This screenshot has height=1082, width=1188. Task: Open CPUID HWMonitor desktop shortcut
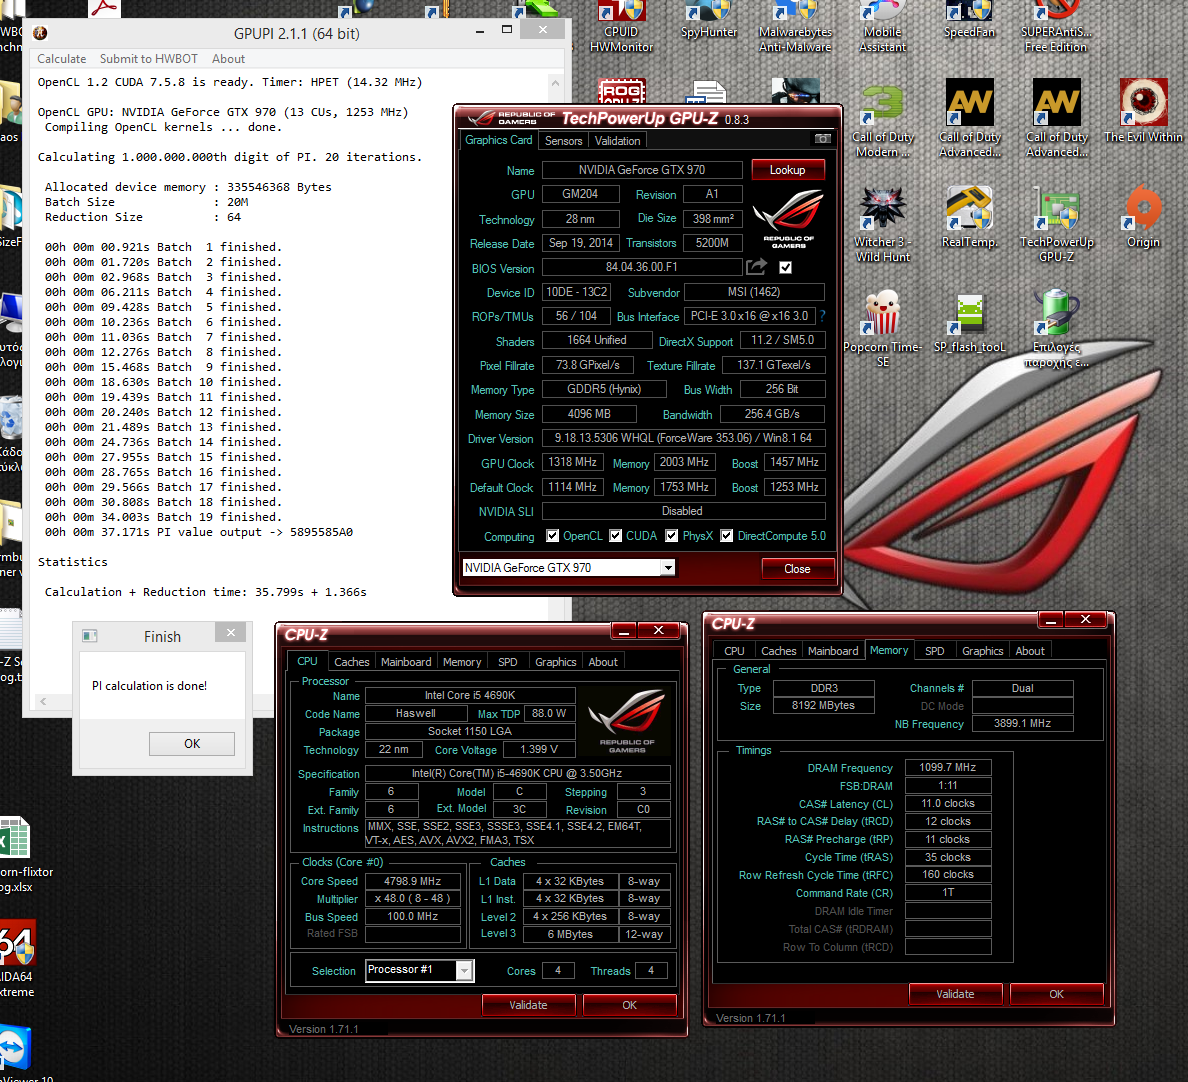621,27
